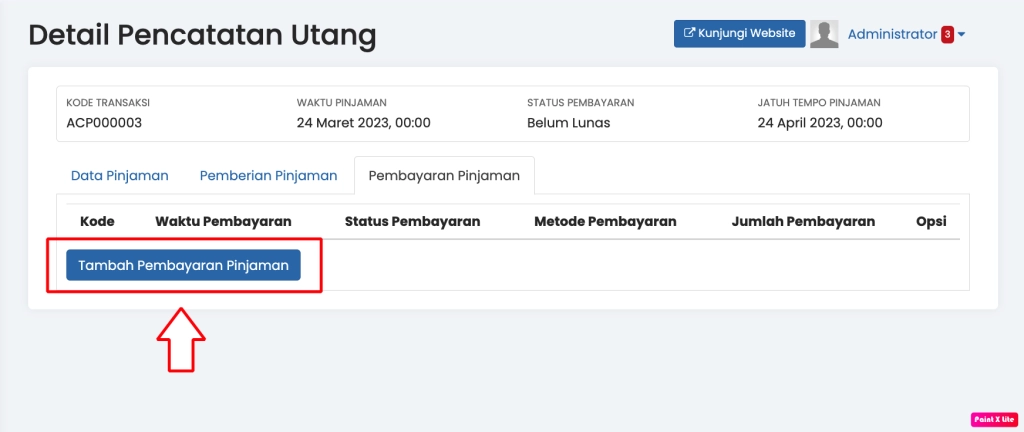Click the Waktu Pembayaran column header

coord(223,221)
